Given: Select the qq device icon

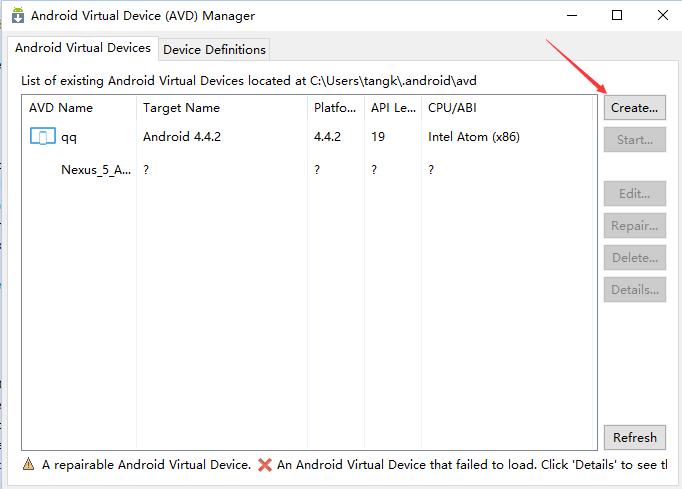Looking at the screenshot, I should (43, 136).
